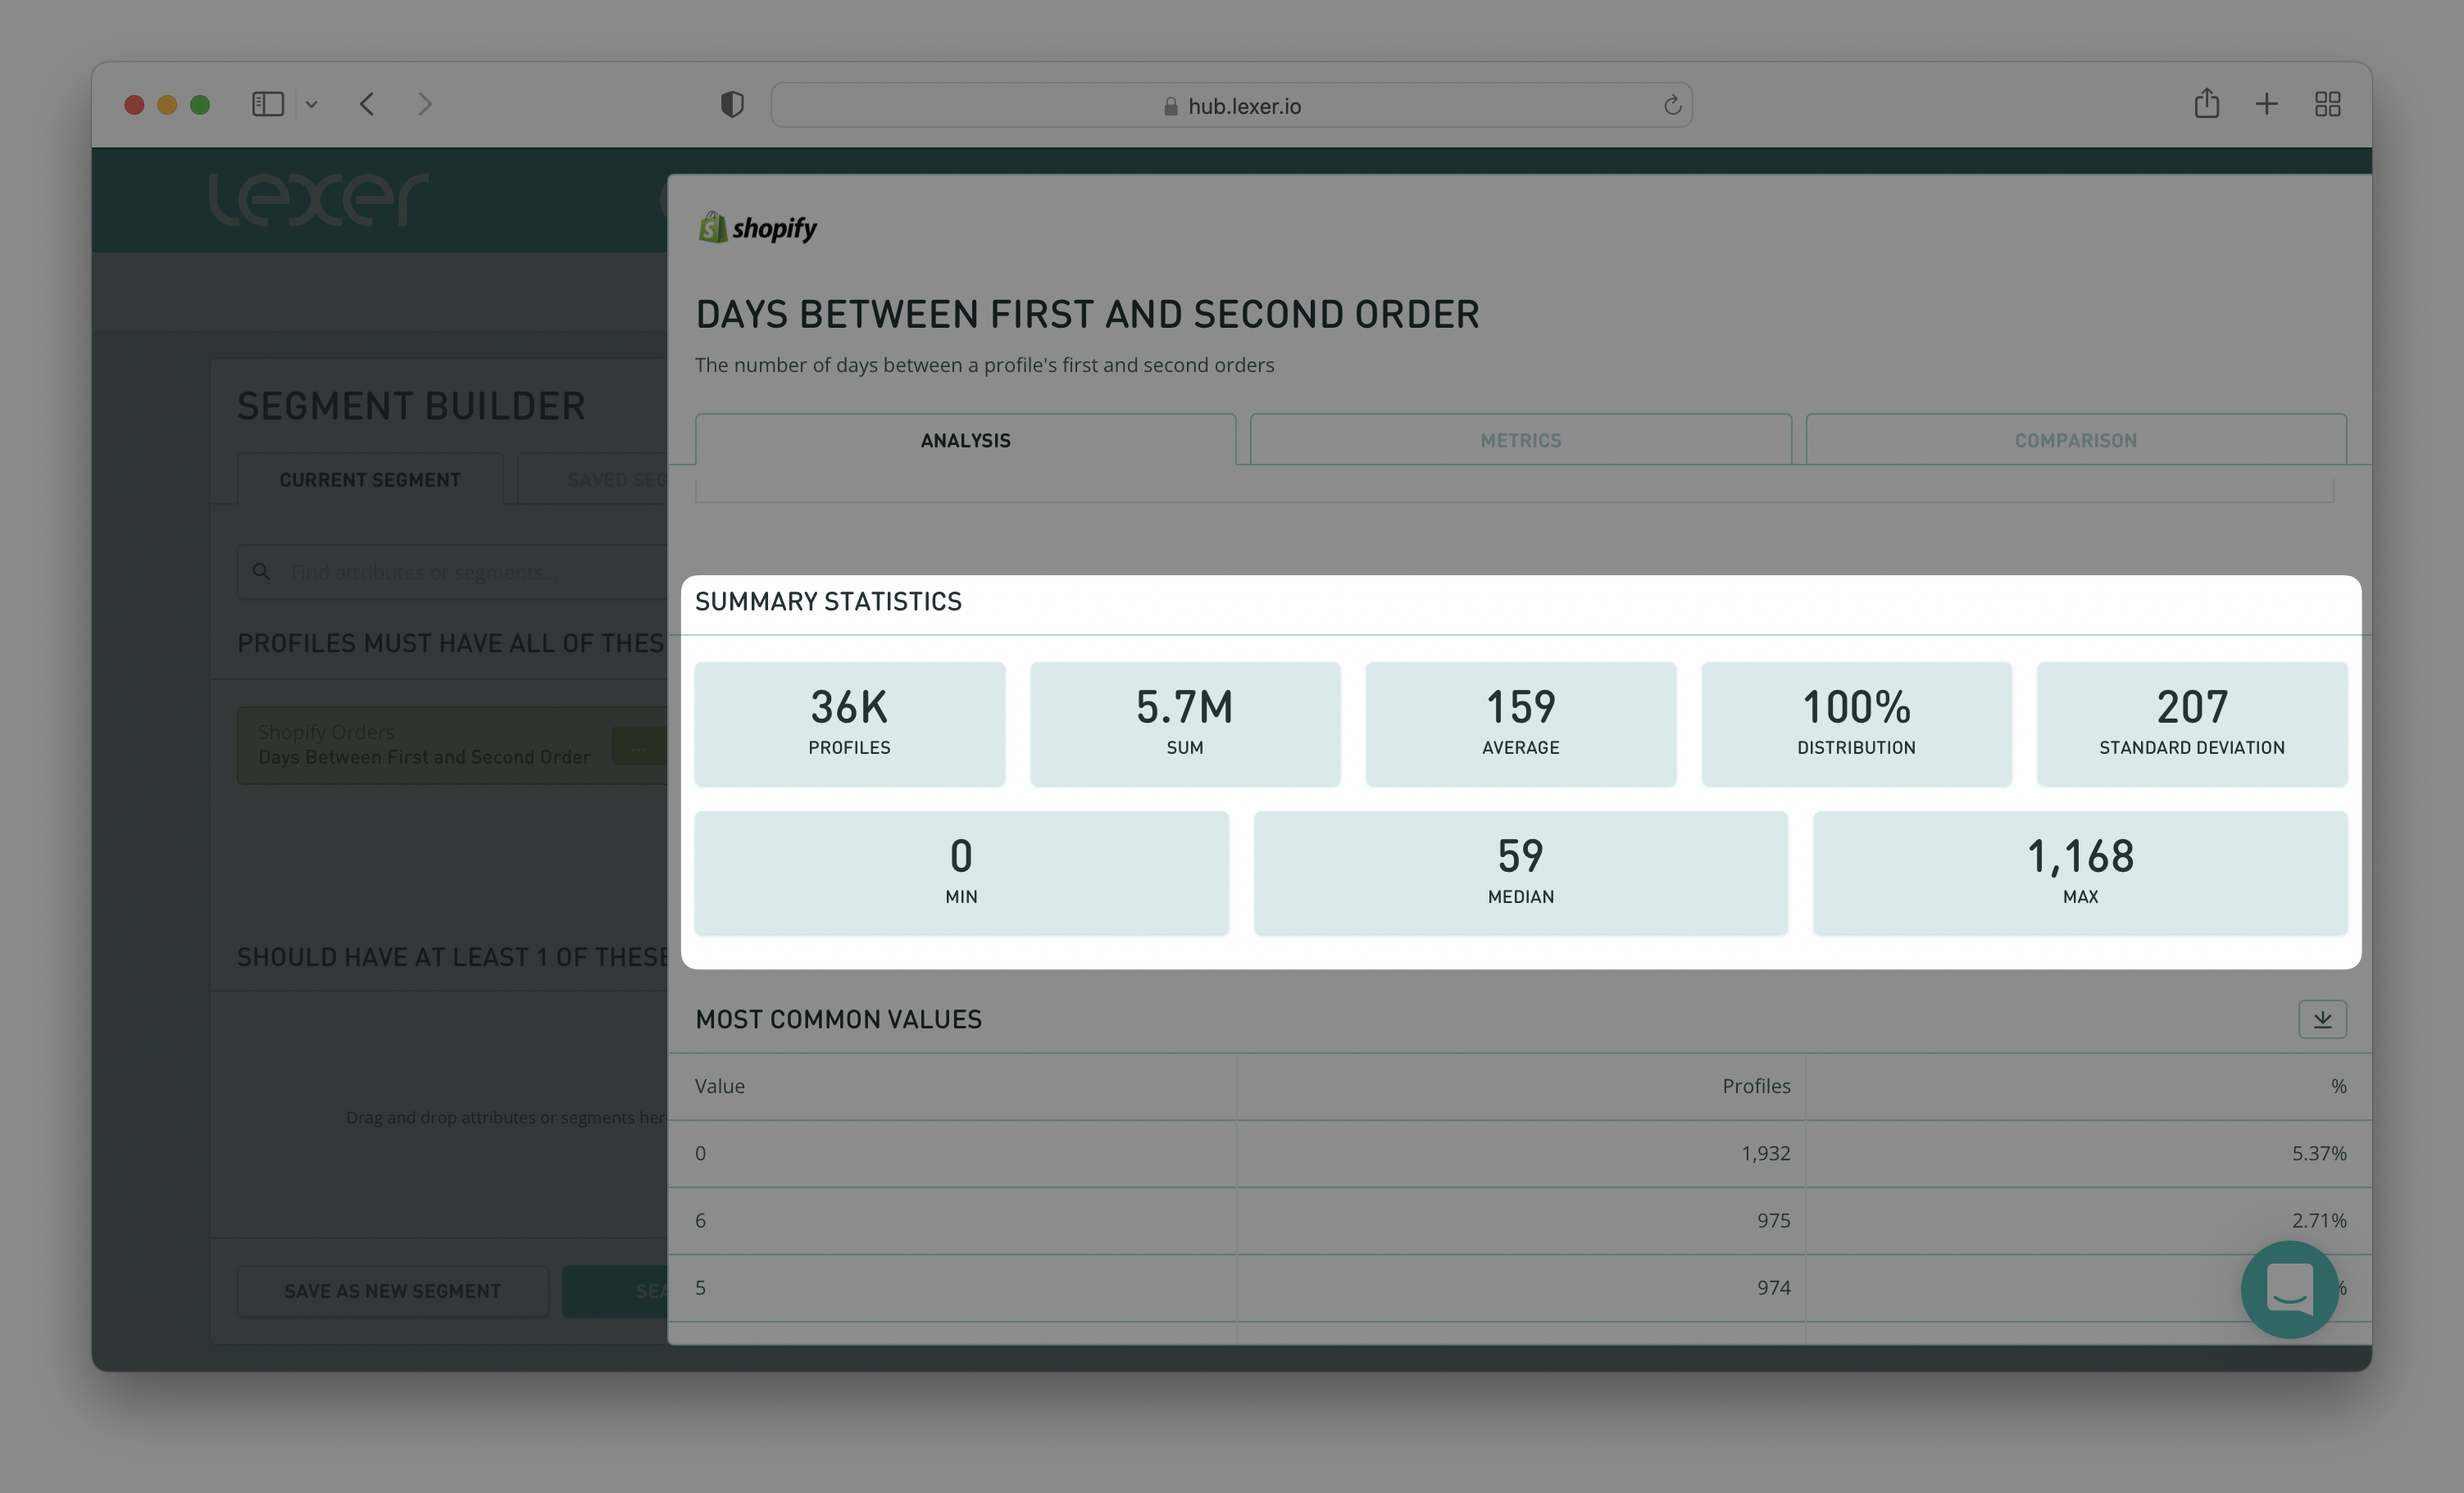Select the Current Segment tab
2464x1493 pixels.
(370, 480)
